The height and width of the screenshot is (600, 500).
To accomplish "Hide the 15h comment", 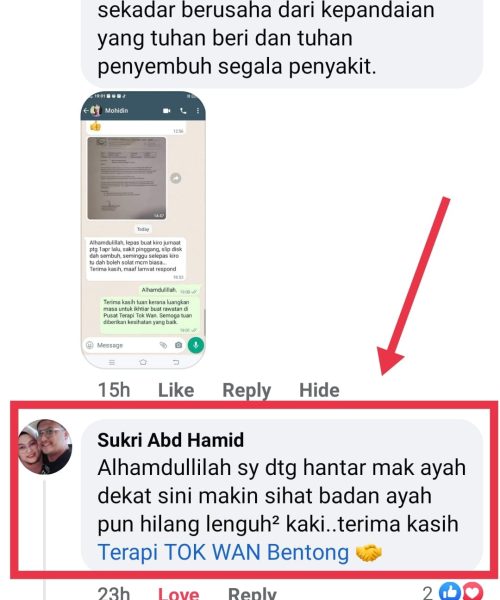I will click(x=319, y=390).
